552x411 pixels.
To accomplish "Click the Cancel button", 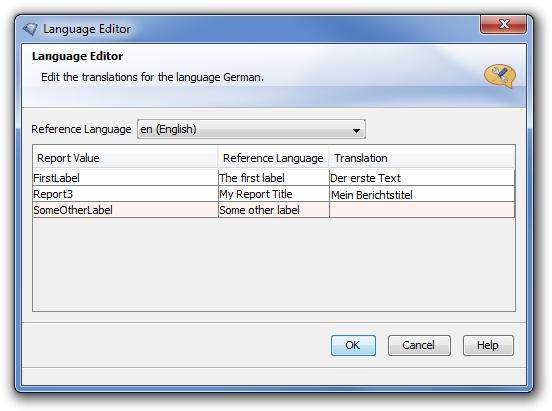I will (x=419, y=345).
